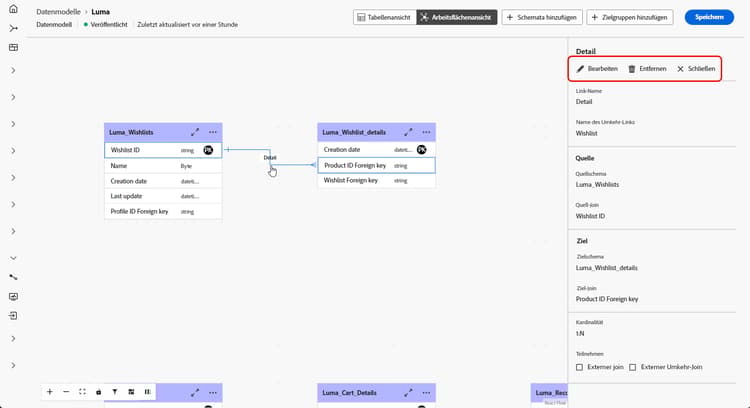Switch to Tabellenansicht view
The width and height of the screenshot is (750, 408).
click(385, 17)
